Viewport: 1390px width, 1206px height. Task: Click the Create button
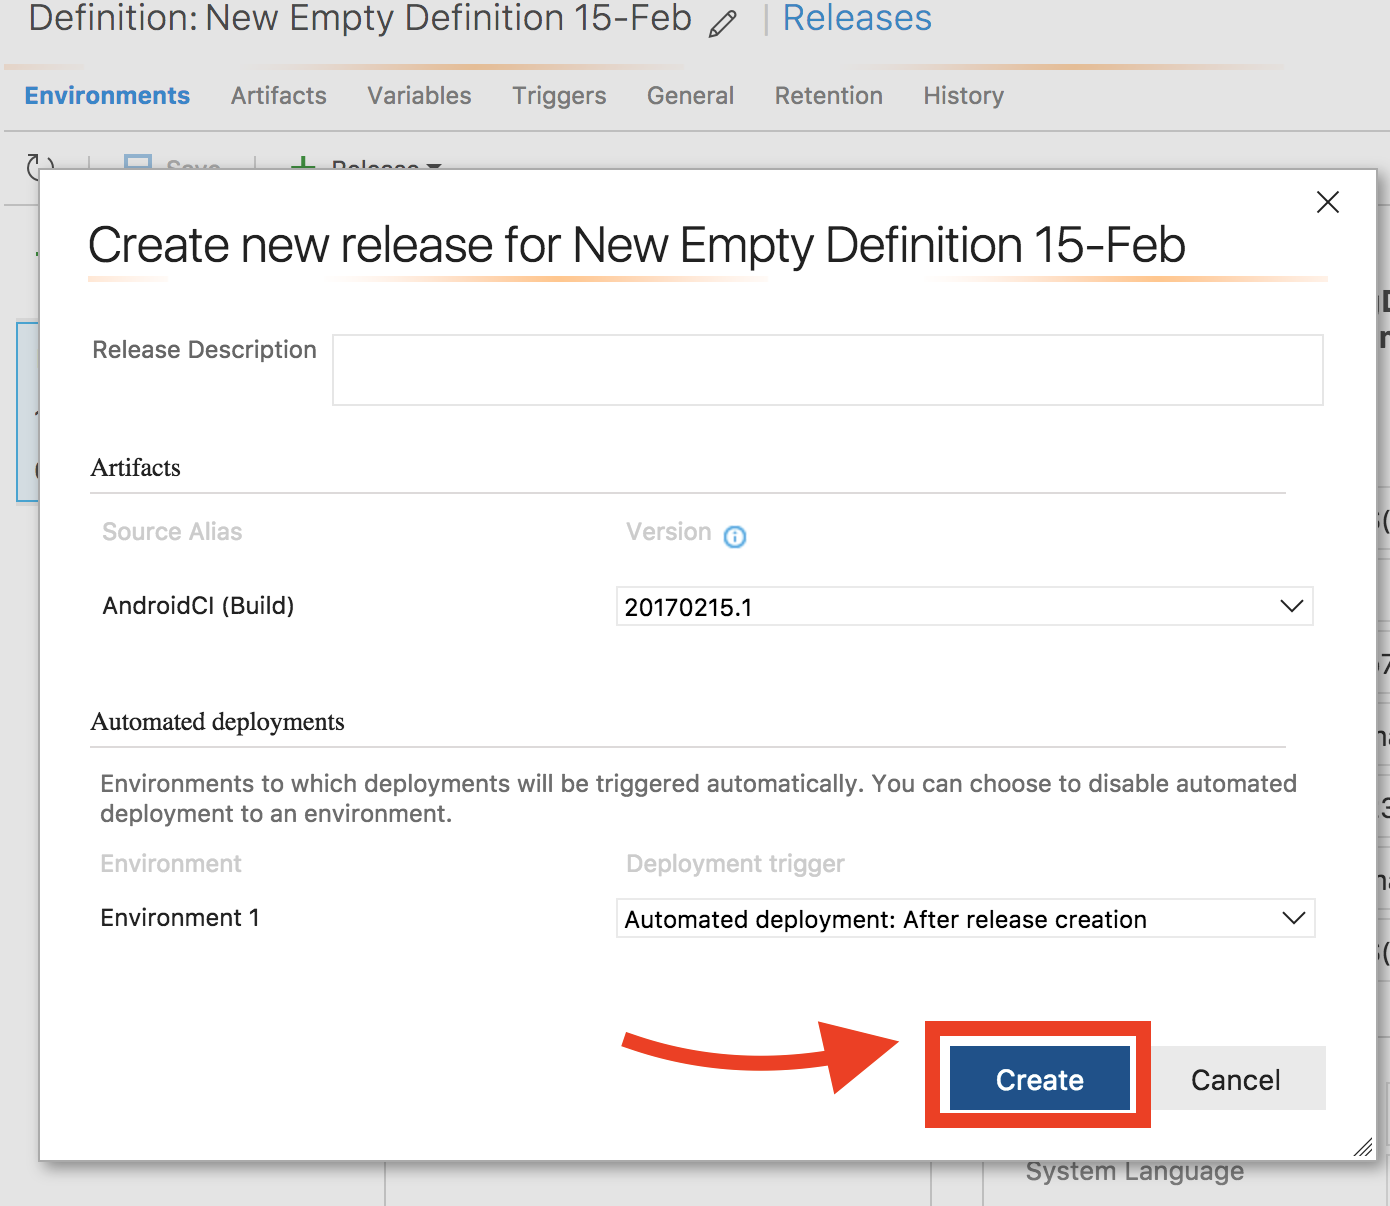1039,1078
